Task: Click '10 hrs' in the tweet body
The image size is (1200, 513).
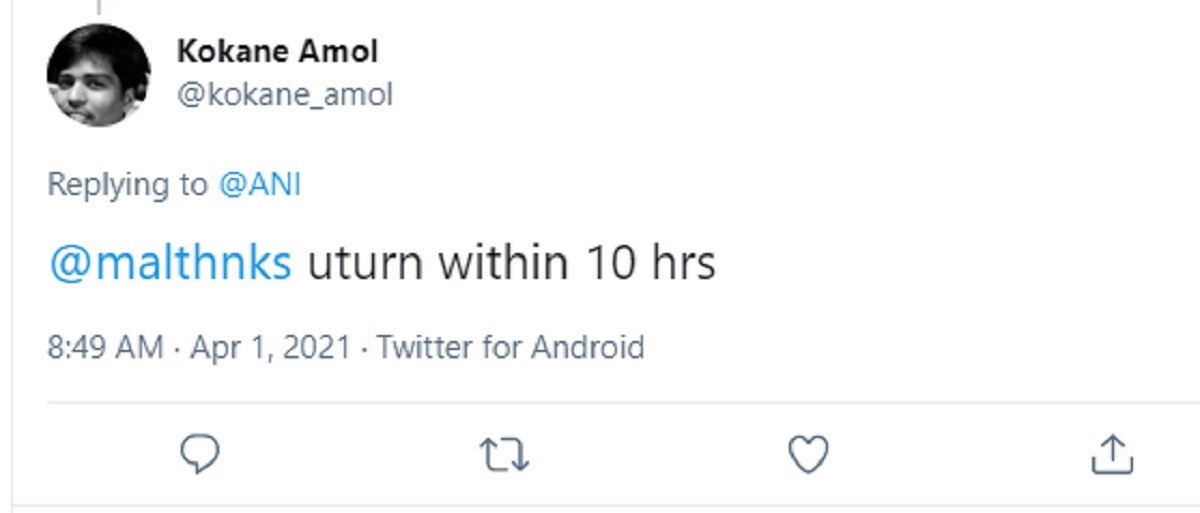Action: [648, 263]
